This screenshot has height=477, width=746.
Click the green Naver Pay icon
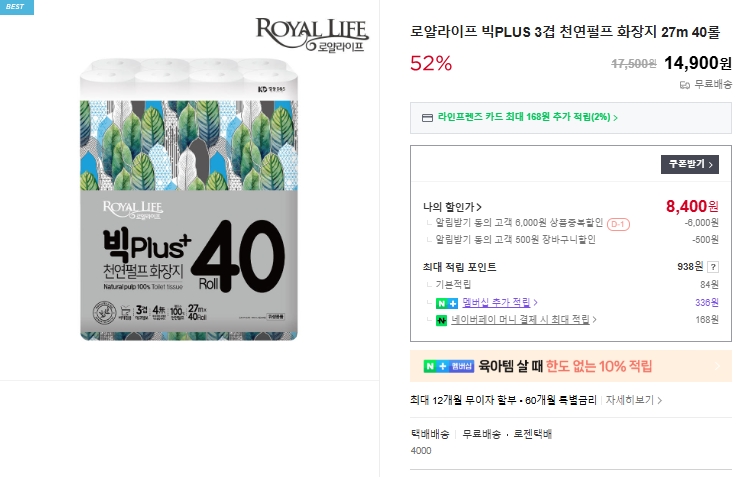click(441, 321)
